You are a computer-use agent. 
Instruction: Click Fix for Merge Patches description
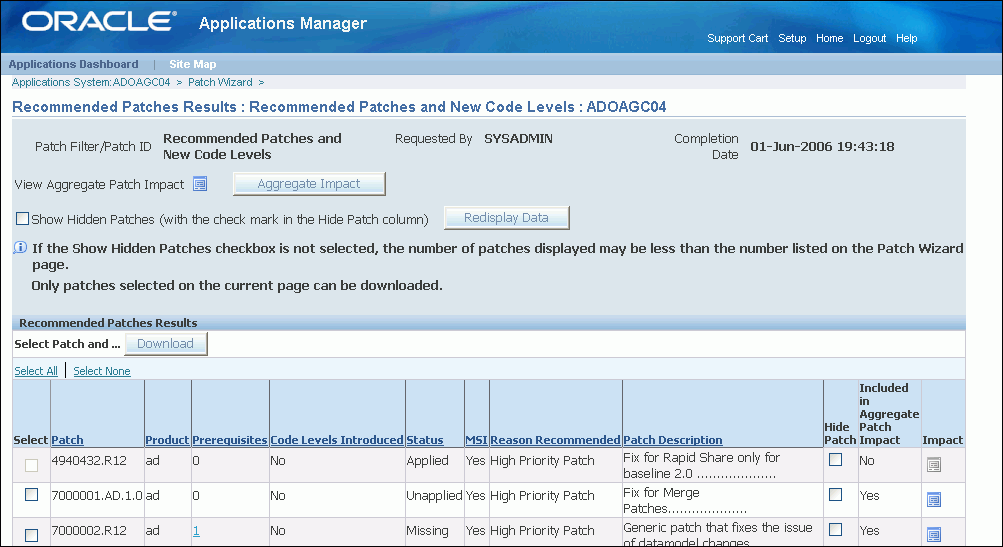685,501
